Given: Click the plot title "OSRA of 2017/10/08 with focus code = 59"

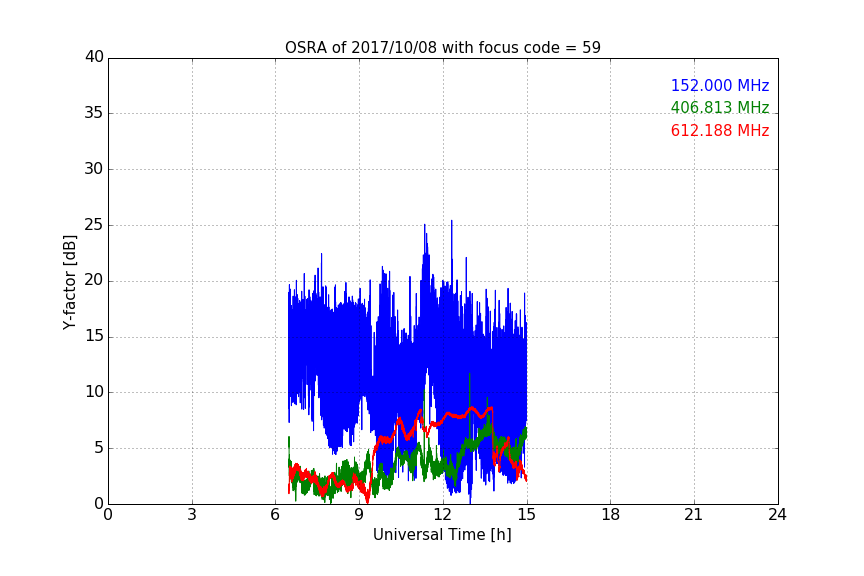Looking at the screenshot, I should pyautogui.click(x=442, y=48).
